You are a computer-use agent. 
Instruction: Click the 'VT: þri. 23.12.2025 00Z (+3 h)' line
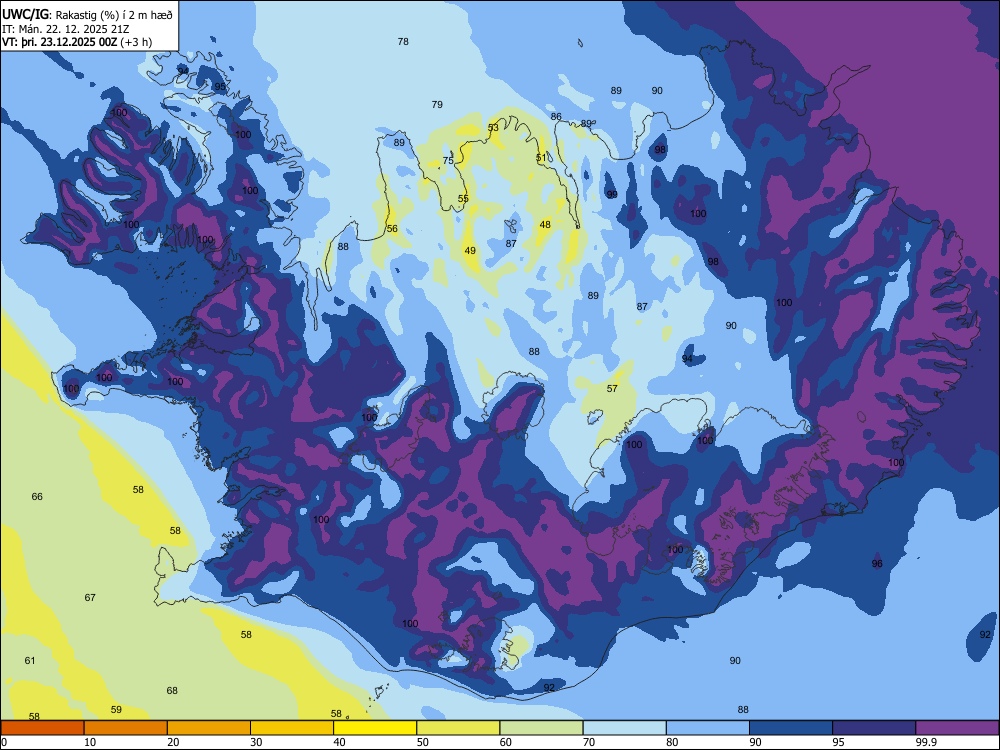(77, 42)
